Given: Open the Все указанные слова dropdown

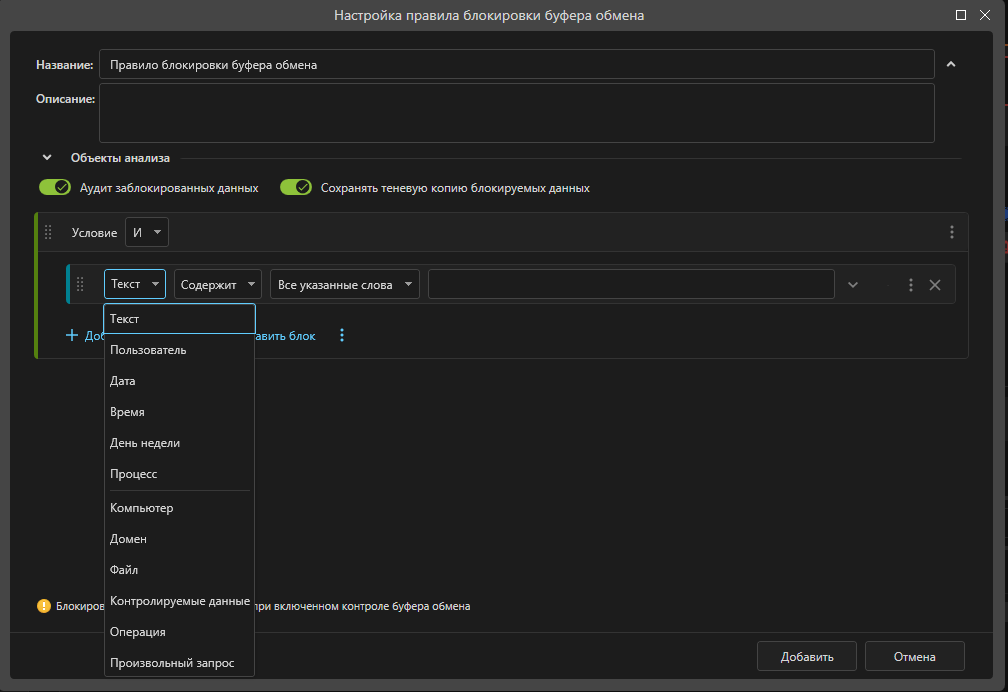Looking at the screenshot, I should click(x=345, y=285).
